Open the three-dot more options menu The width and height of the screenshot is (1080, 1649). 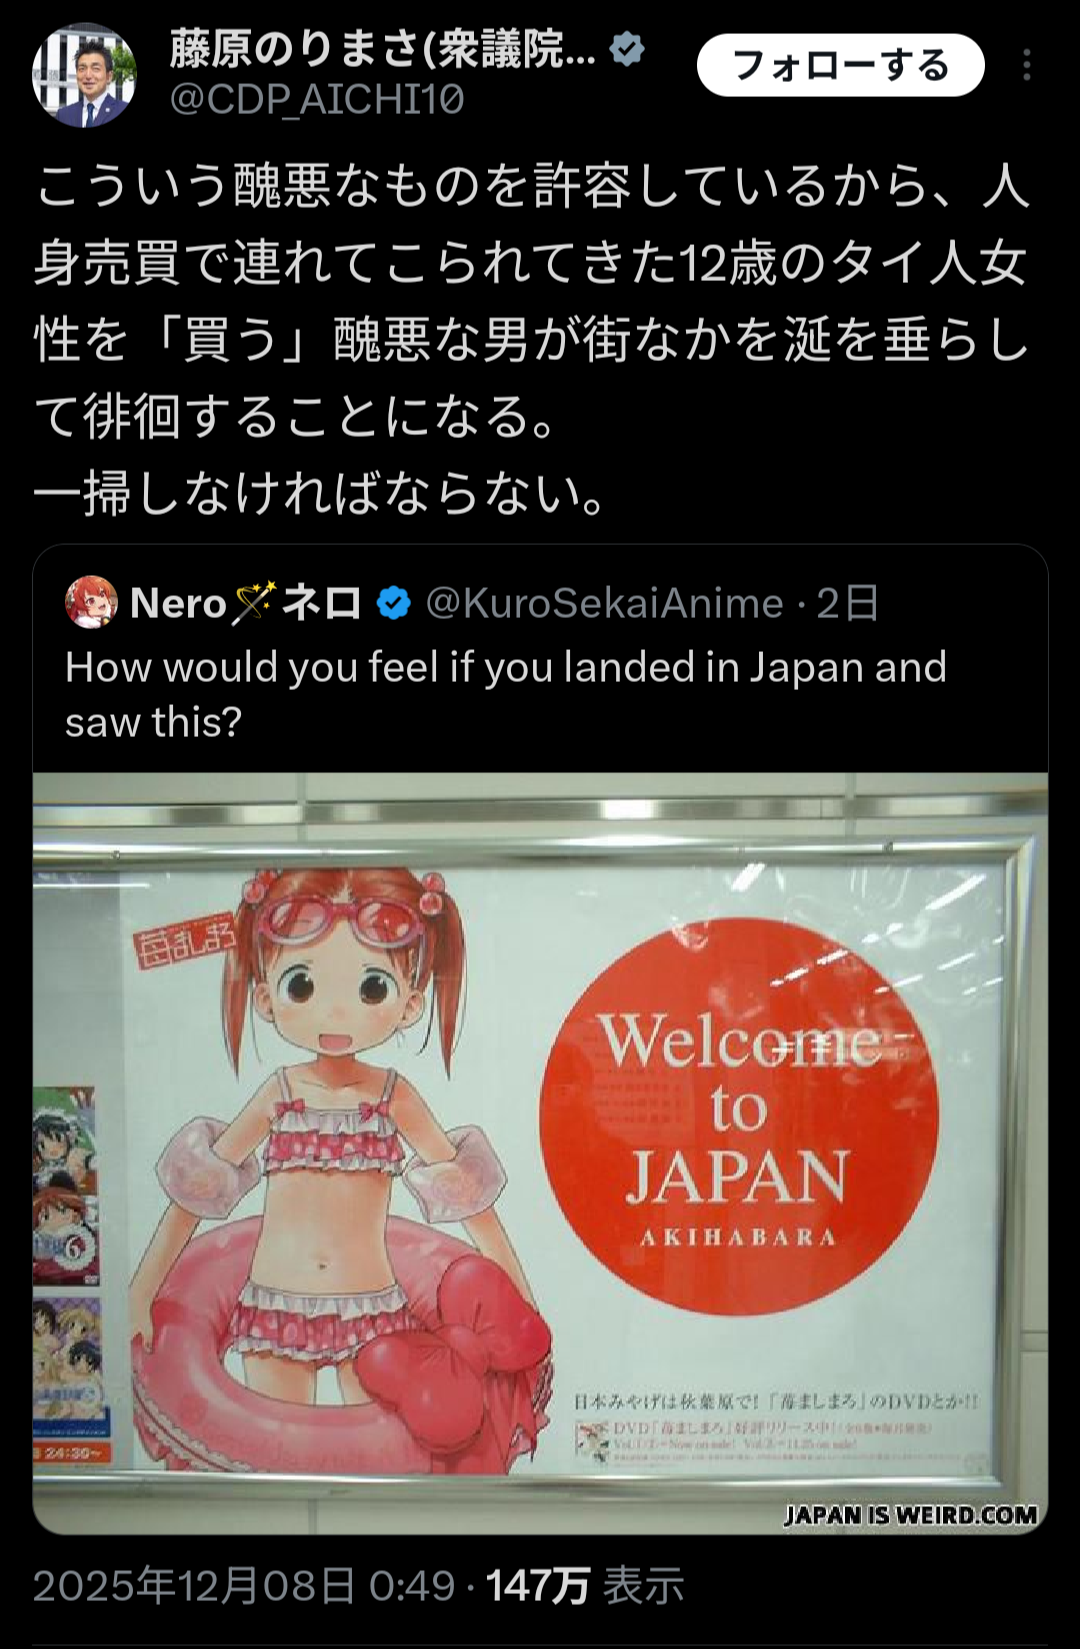click(x=1027, y=65)
